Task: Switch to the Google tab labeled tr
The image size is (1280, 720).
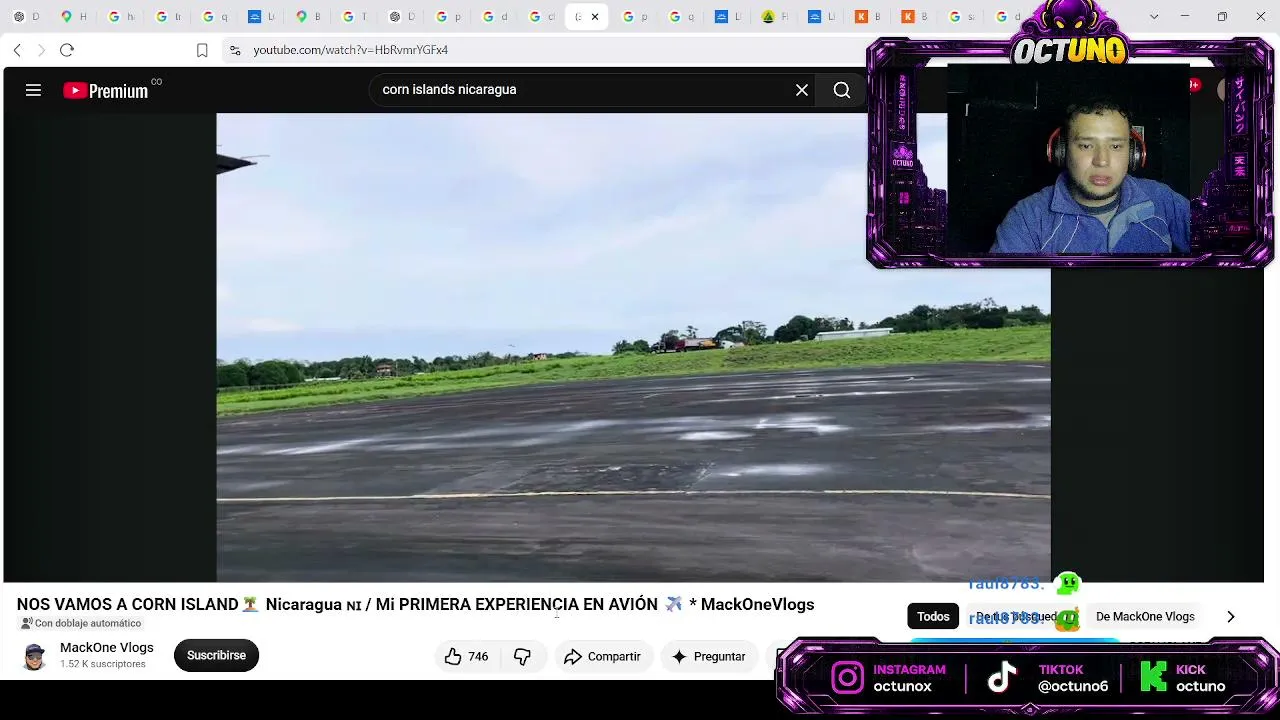Action: [168, 17]
